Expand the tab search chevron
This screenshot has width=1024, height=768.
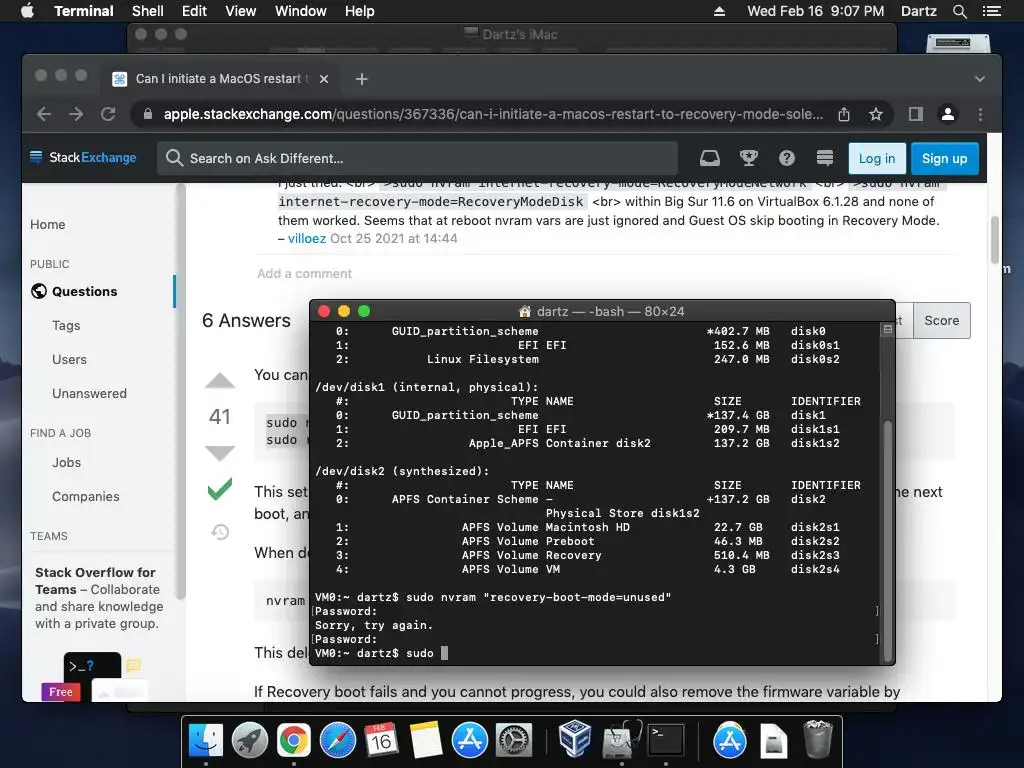(x=980, y=79)
